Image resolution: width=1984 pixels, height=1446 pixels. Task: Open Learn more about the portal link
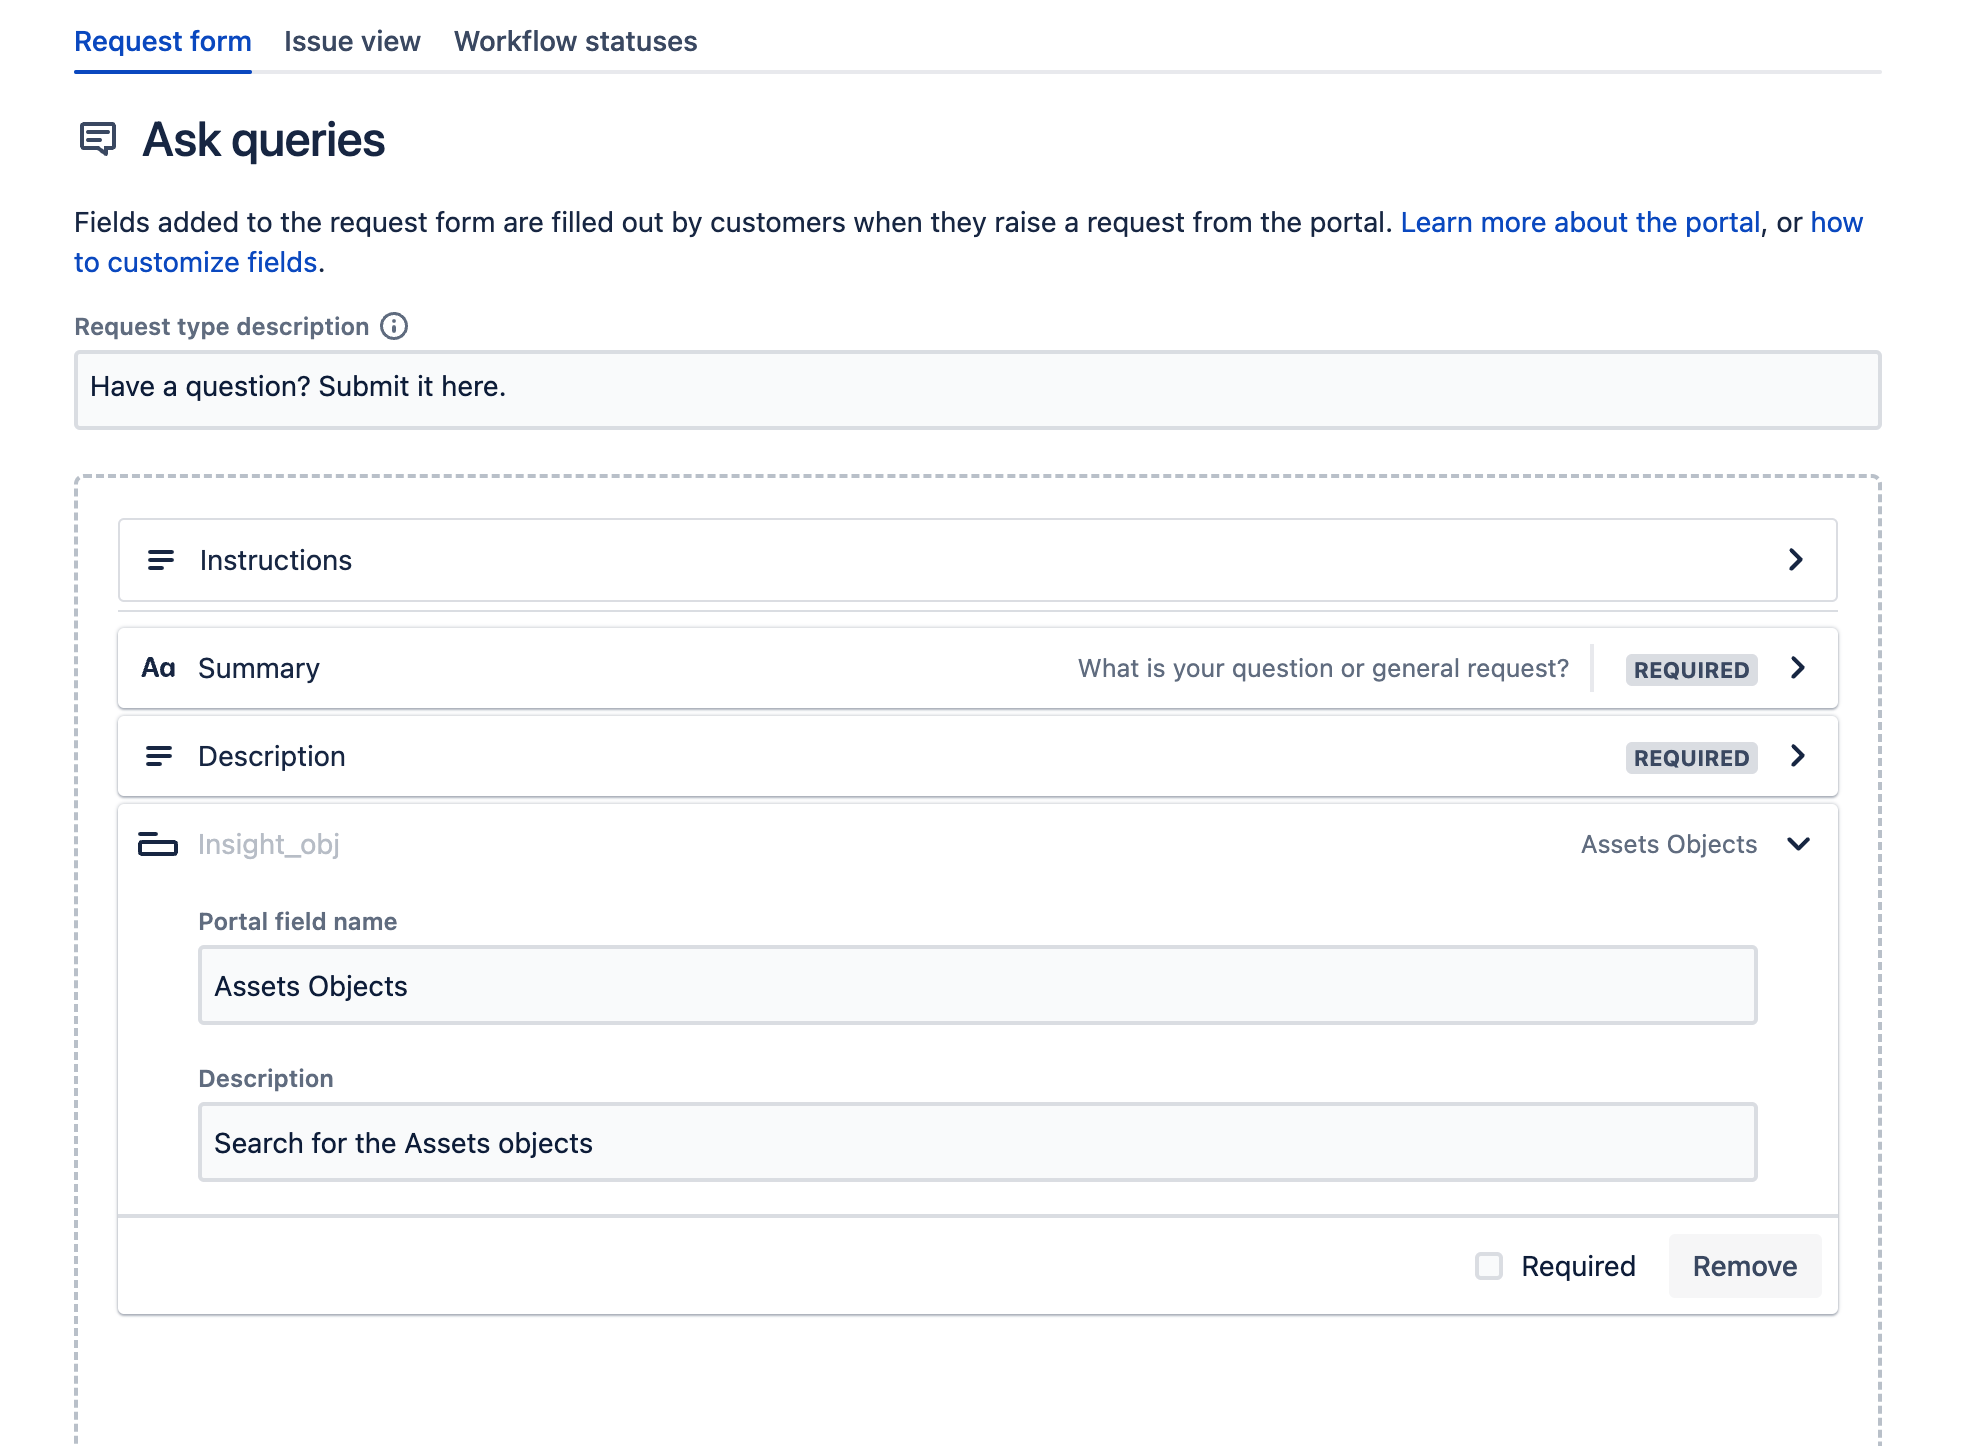coord(1580,222)
